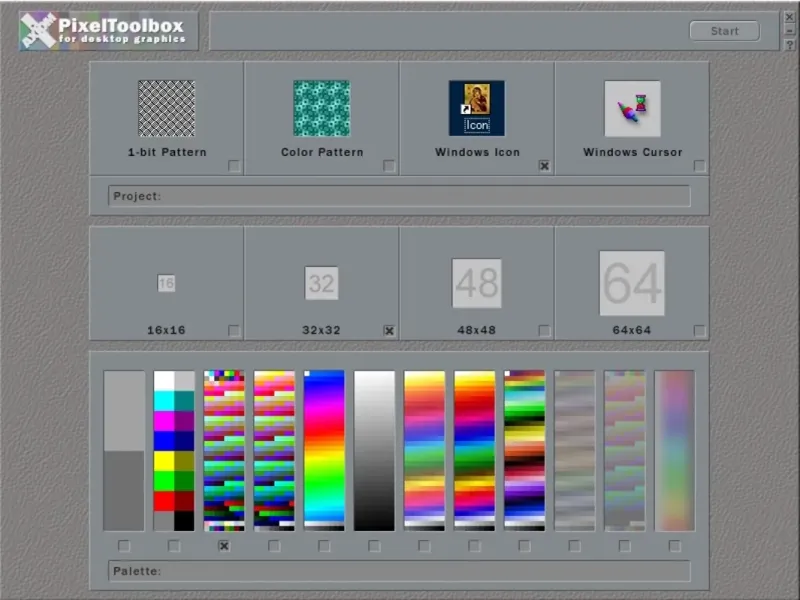Click the Color Pattern label
The width and height of the screenshot is (800, 600).
point(322,152)
